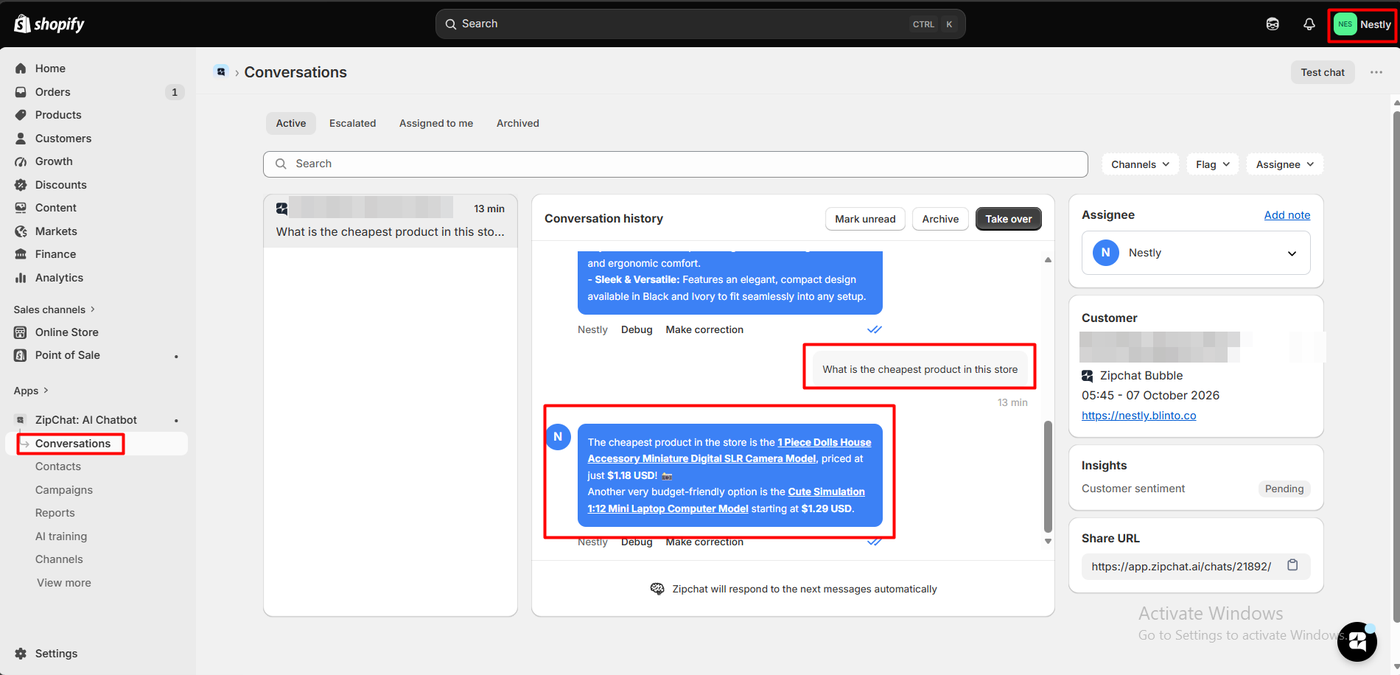
Task: Open the Nestly assignee select box
Action: [x=1196, y=253]
